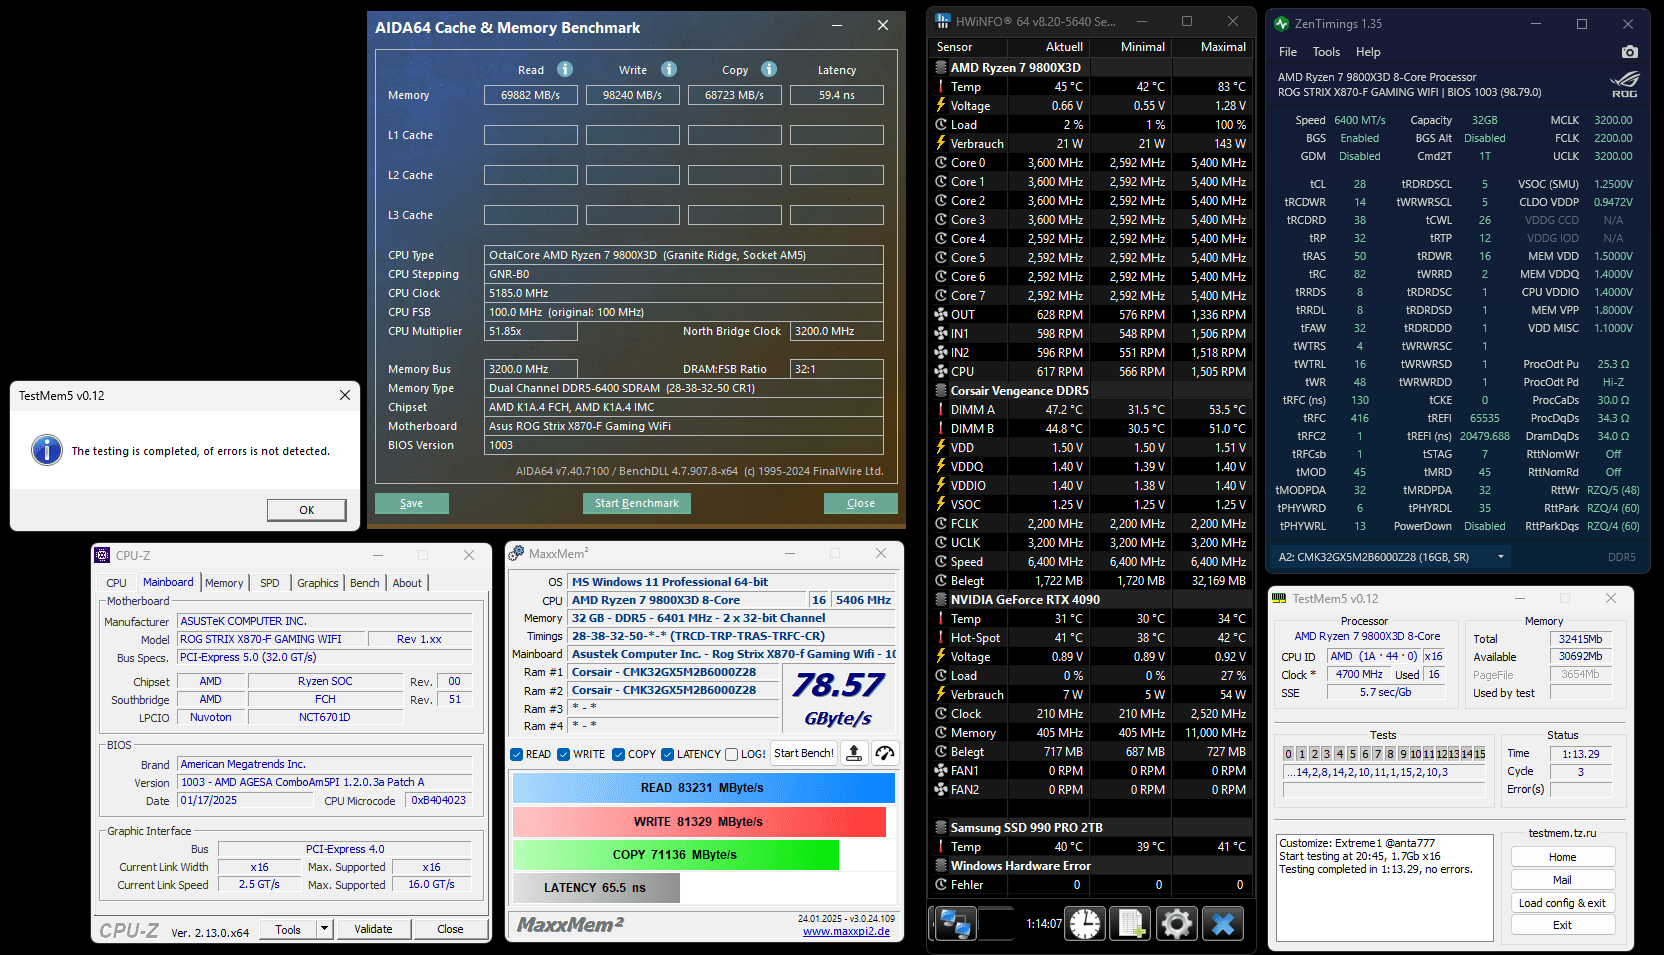Click the MaxxMem upload results icon
1664x955 pixels.
point(854,754)
